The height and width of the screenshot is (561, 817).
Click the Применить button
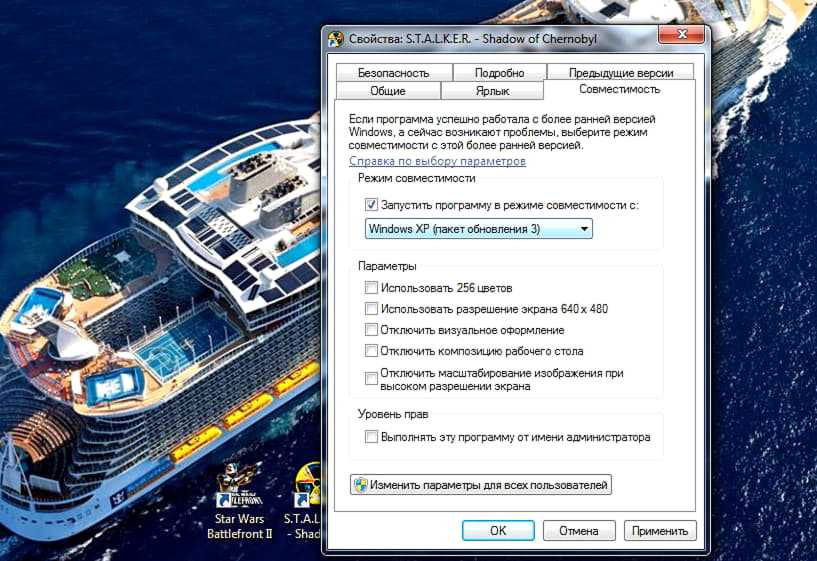pyautogui.click(x=659, y=531)
